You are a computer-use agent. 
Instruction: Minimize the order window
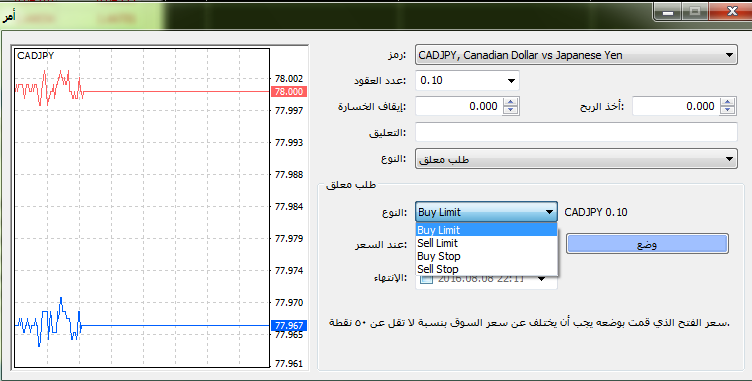click(668, 12)
